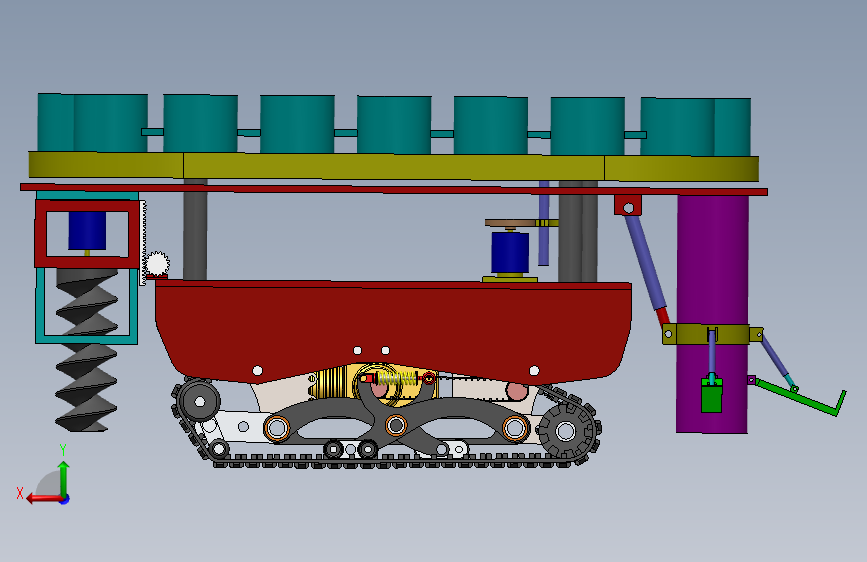Select the blue motor atop the red hull
The width and height of the screenshot is (867, 562).
point(510,252)
